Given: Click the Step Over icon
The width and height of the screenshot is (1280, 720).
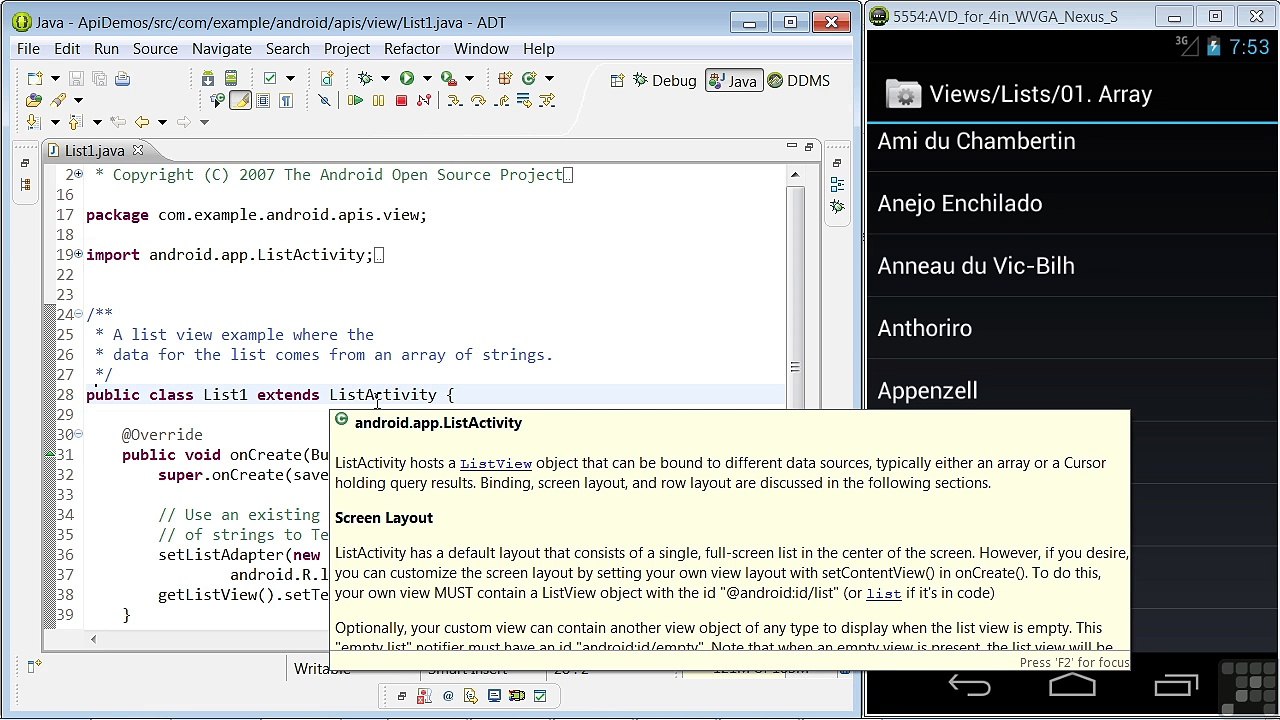Looking at the screenshot, I should pyautogui.click(x=478, y=101).
